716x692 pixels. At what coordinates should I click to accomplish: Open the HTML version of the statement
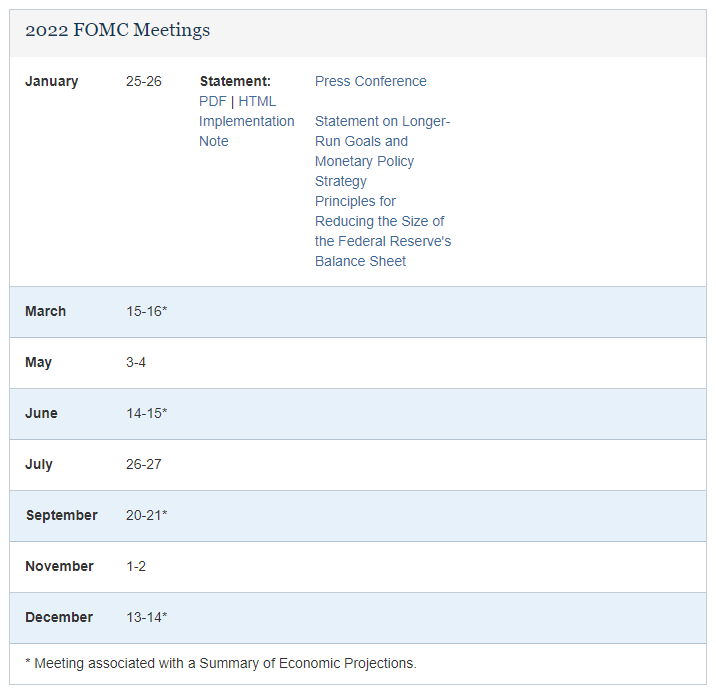pyautogui.click(x=257, y=101)
